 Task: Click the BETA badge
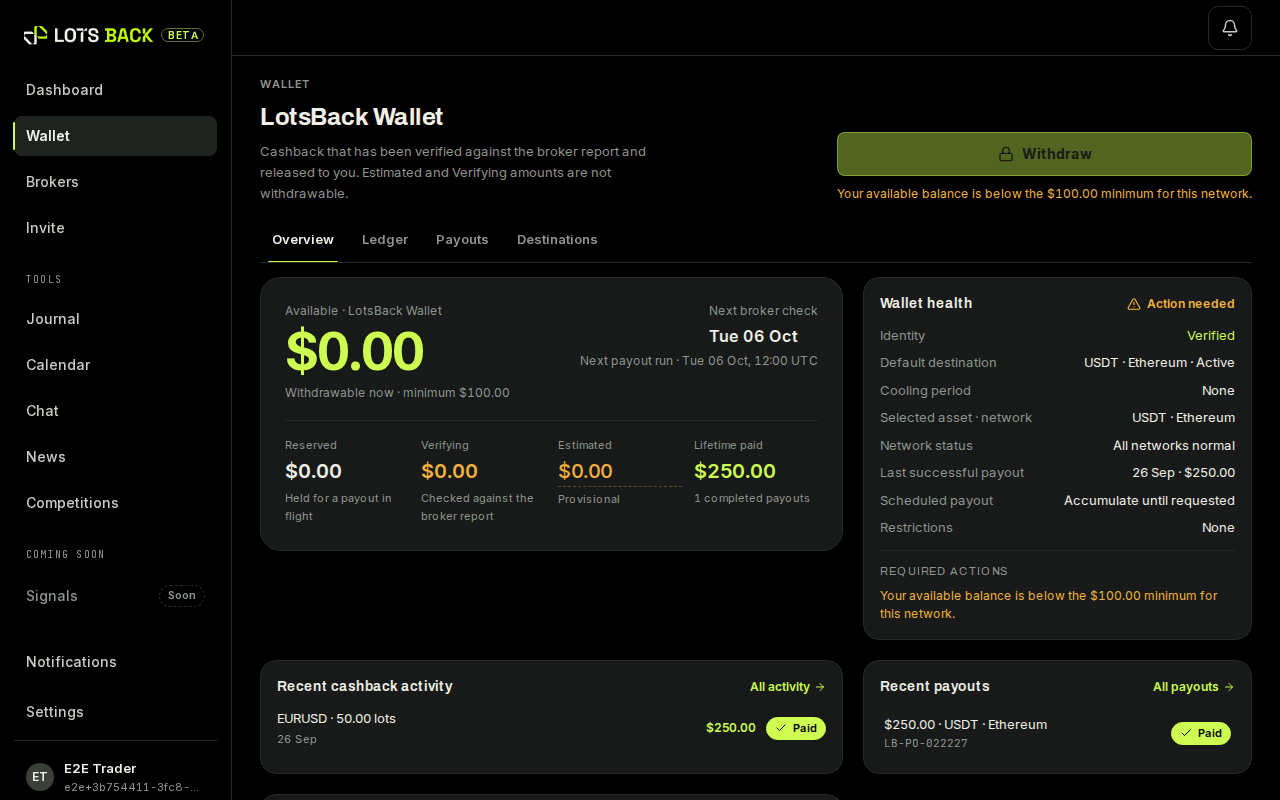(182, 35)
